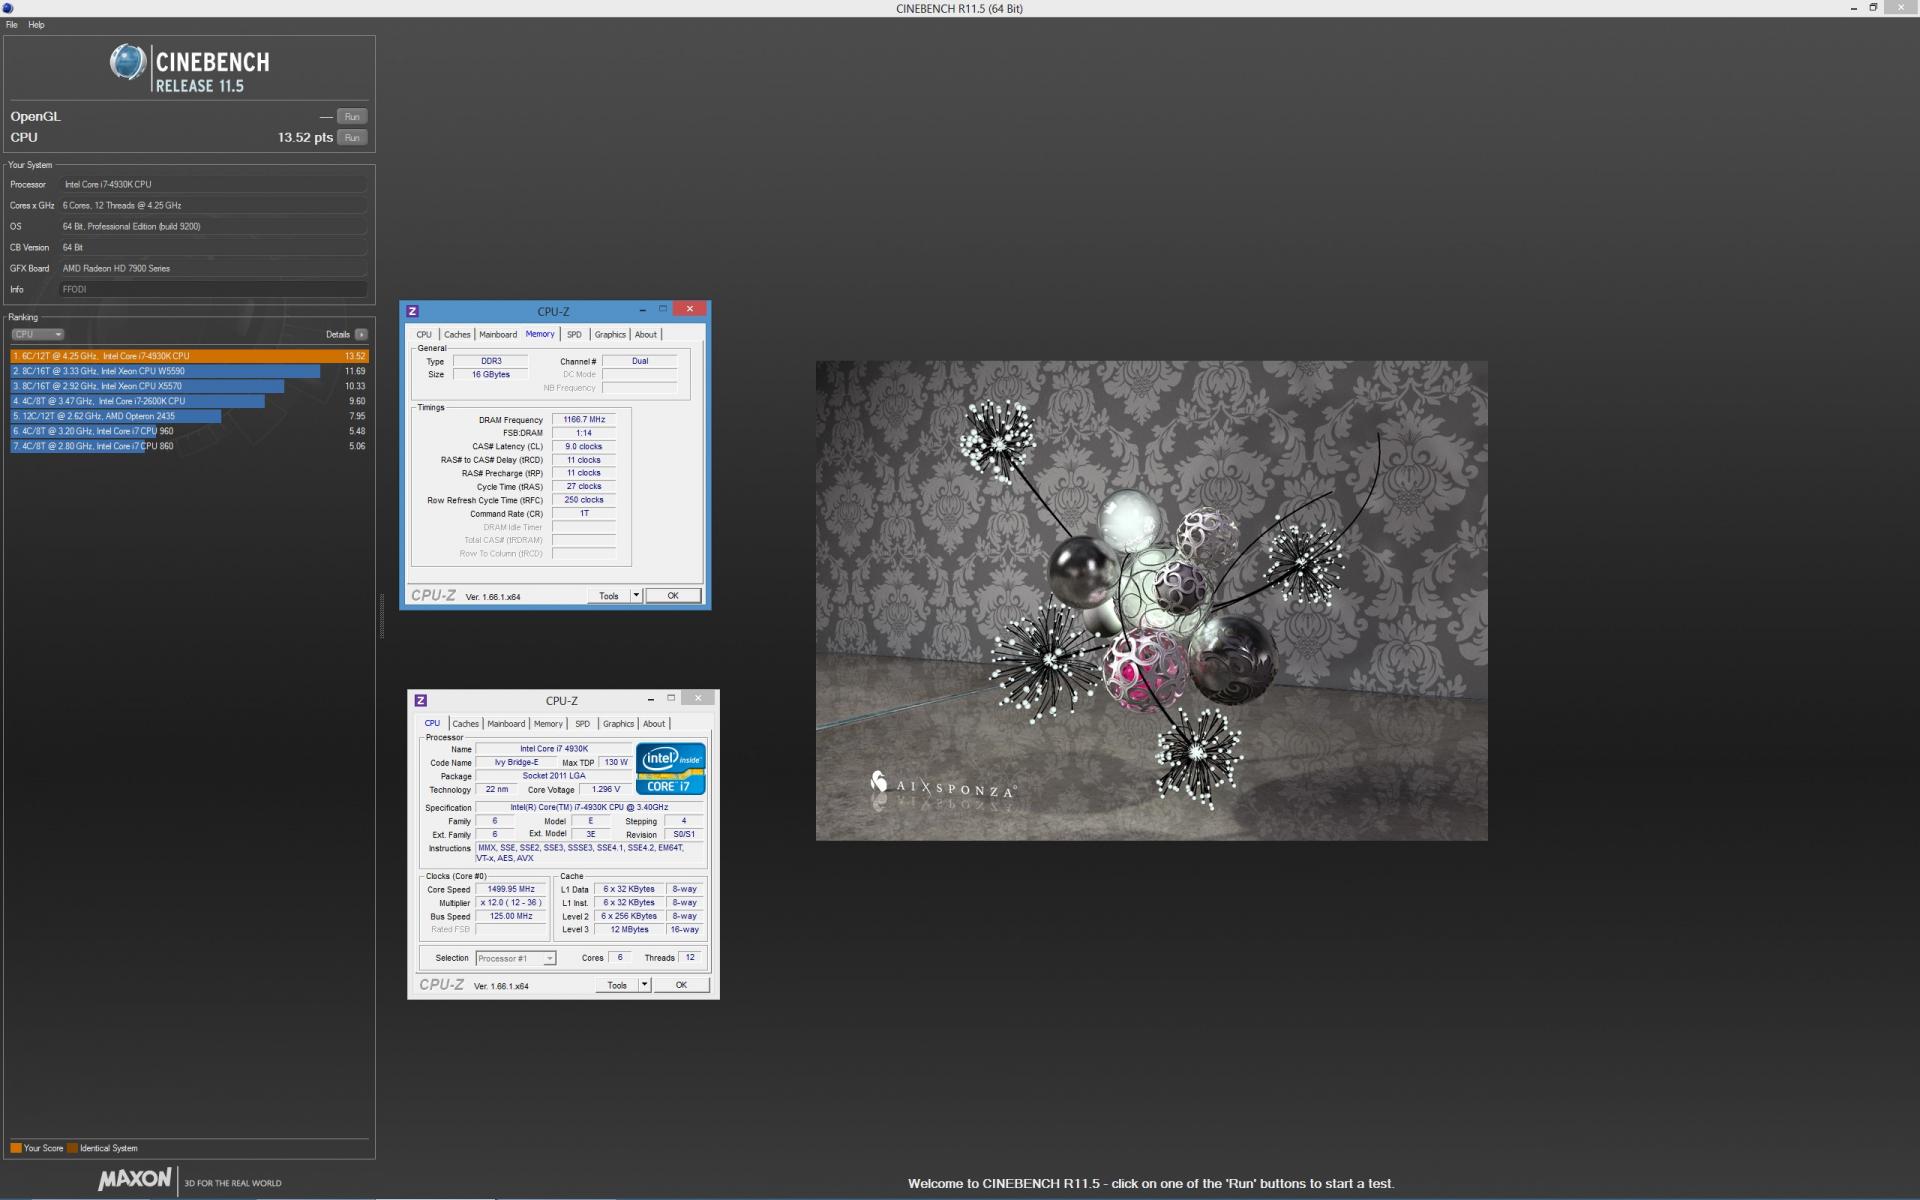1920x1200 pixels.
Task: Select the i7-2600K ranking row
Action: tap(189, 401)
